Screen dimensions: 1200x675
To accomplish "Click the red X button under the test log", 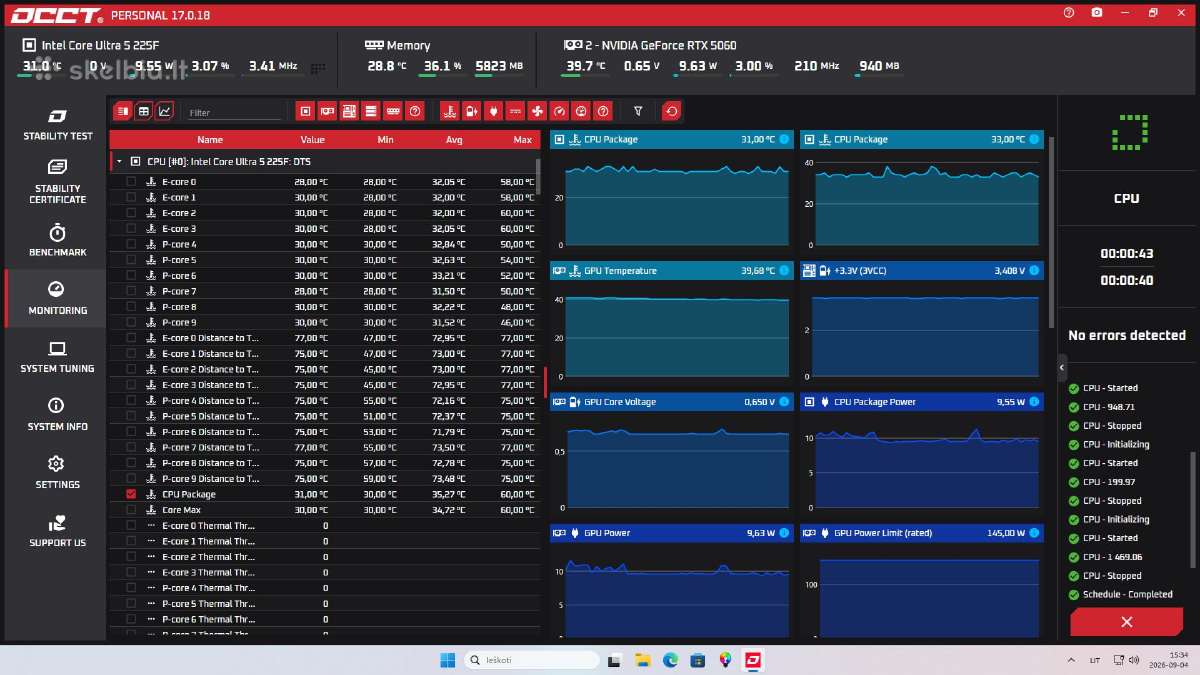I will point(1126,622).
